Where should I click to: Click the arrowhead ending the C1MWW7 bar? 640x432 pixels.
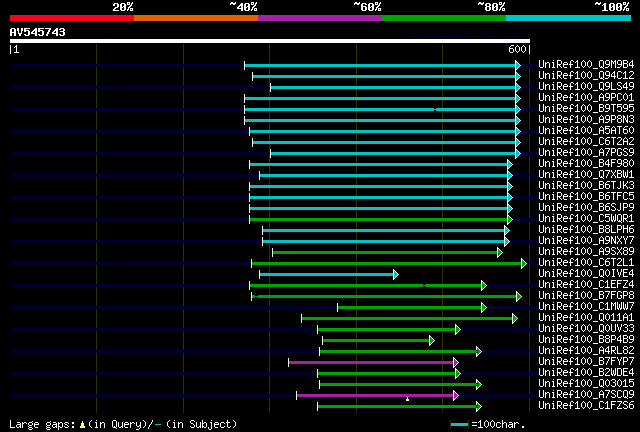click(484, 307)
